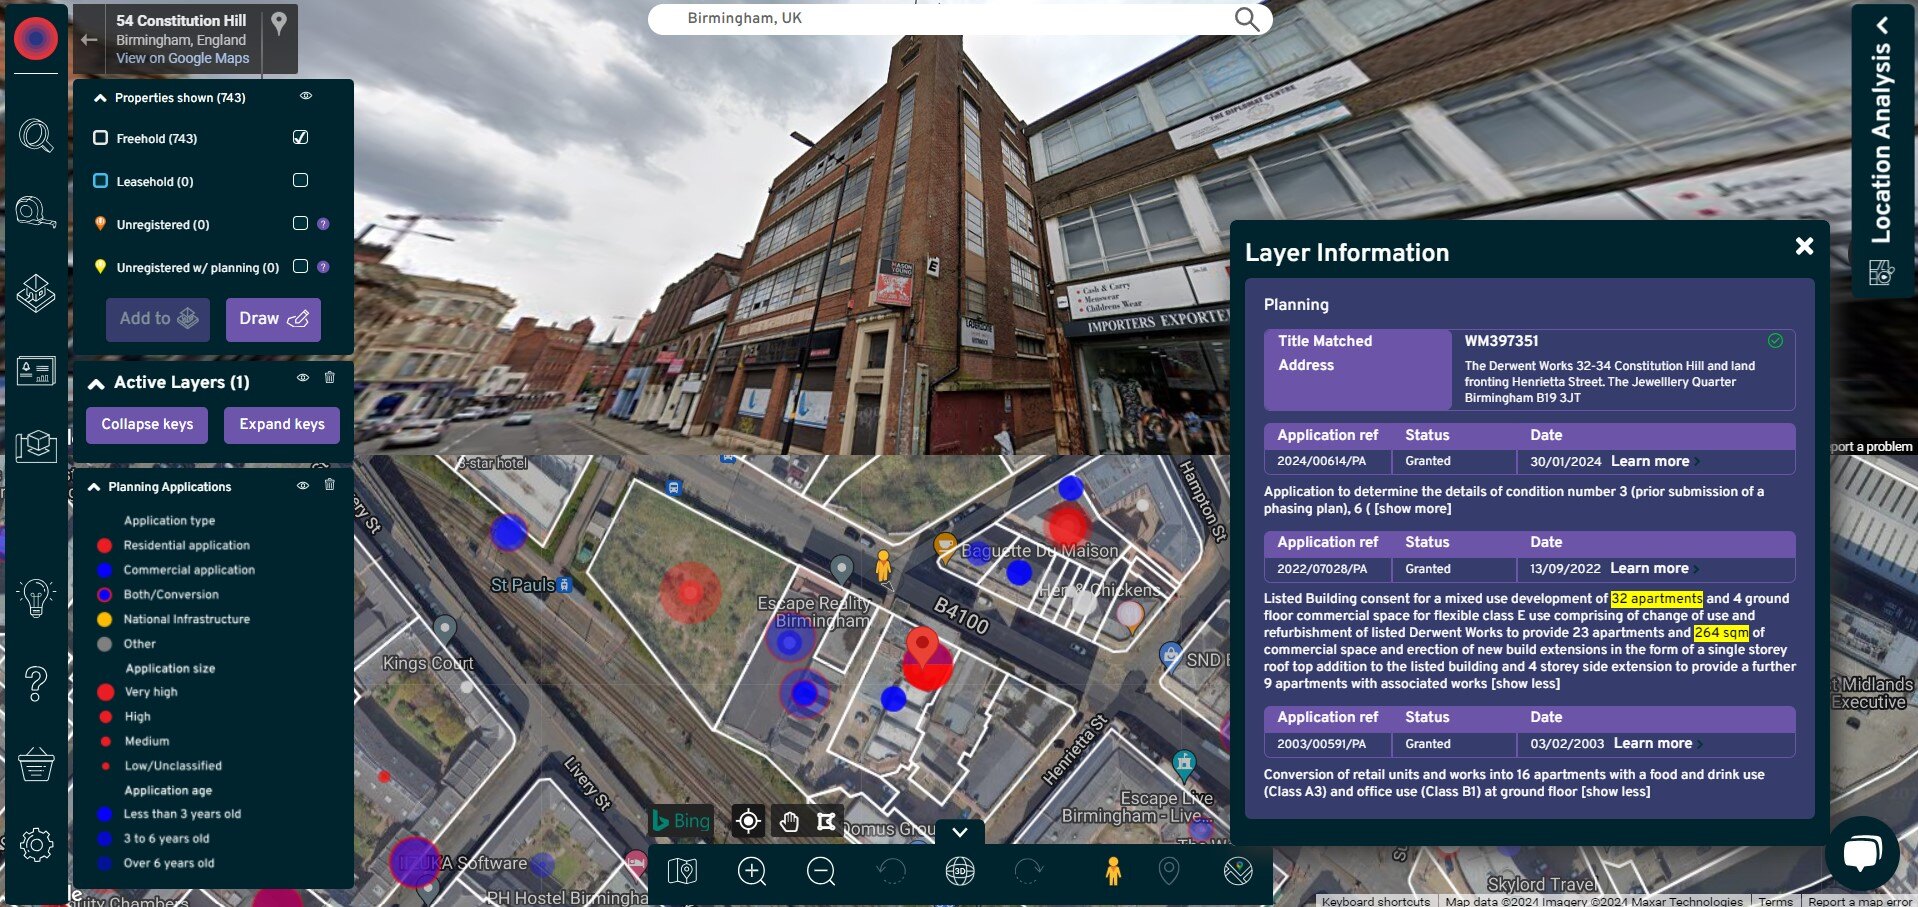Open the chat bubble in bottom right
Viewport: 1918px width, 907px height.
(1862, 853)
